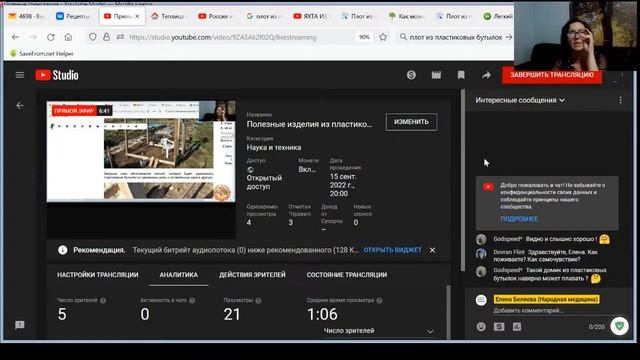640x360 pixels.
Task: Expand Интересные сообщения chat filter dropdown
Action: pyautogui.click(x=520, y=100)
